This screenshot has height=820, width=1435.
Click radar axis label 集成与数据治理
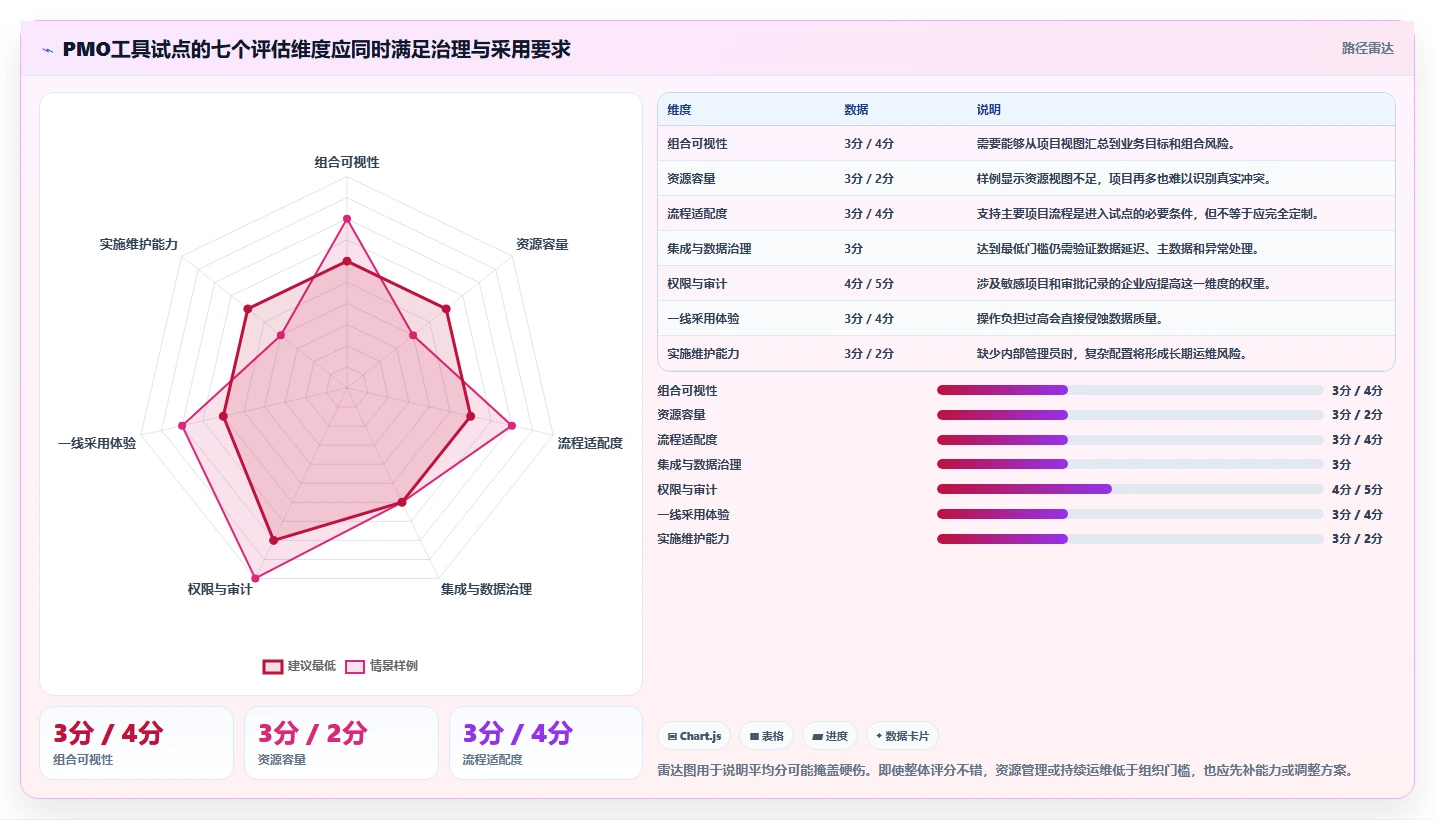(x=486, y=589)
